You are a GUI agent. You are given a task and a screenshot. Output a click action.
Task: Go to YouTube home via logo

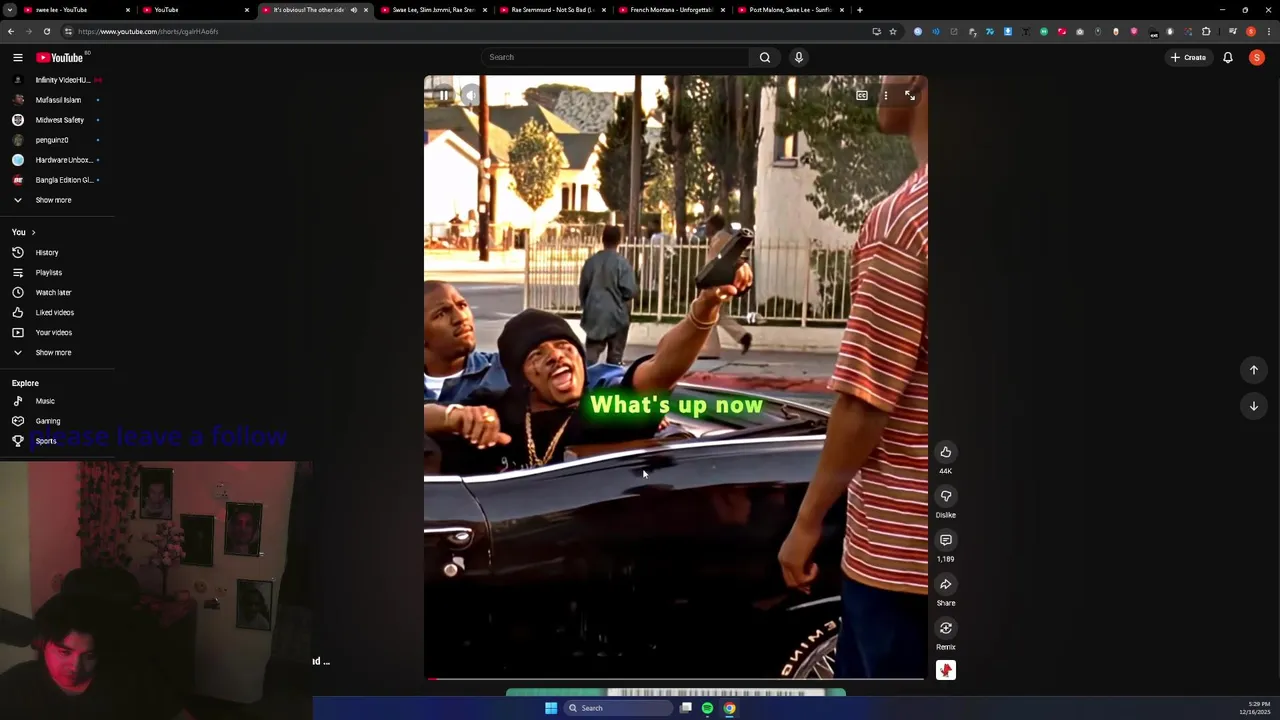tap(60, 57)
